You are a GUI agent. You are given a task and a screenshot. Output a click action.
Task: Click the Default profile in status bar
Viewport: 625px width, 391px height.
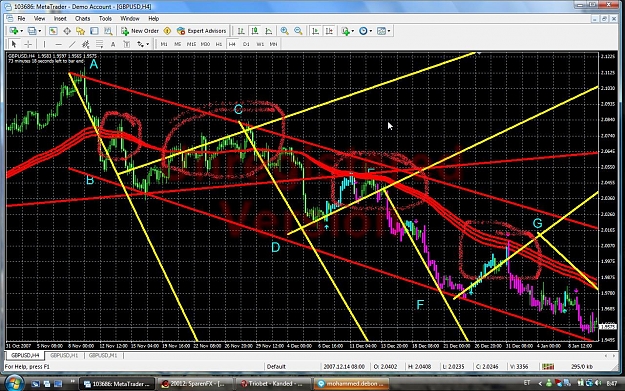(x=276, y=367)
